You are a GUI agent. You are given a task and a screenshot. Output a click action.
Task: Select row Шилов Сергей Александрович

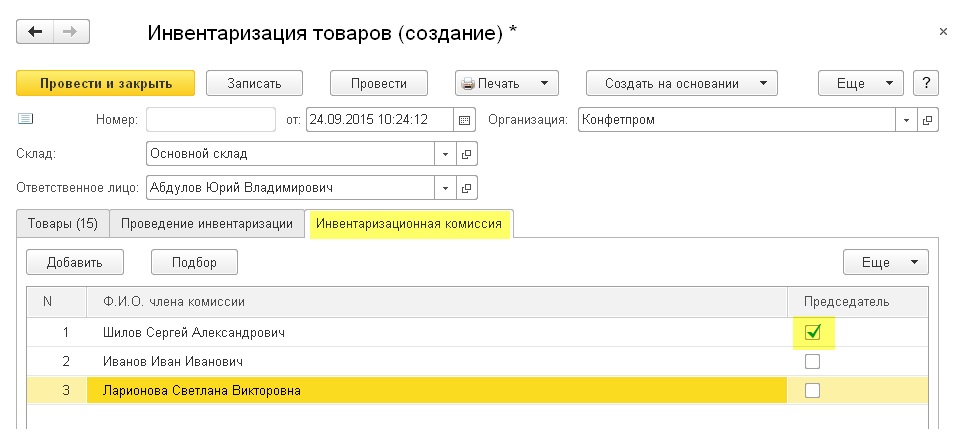click(477, 333)
